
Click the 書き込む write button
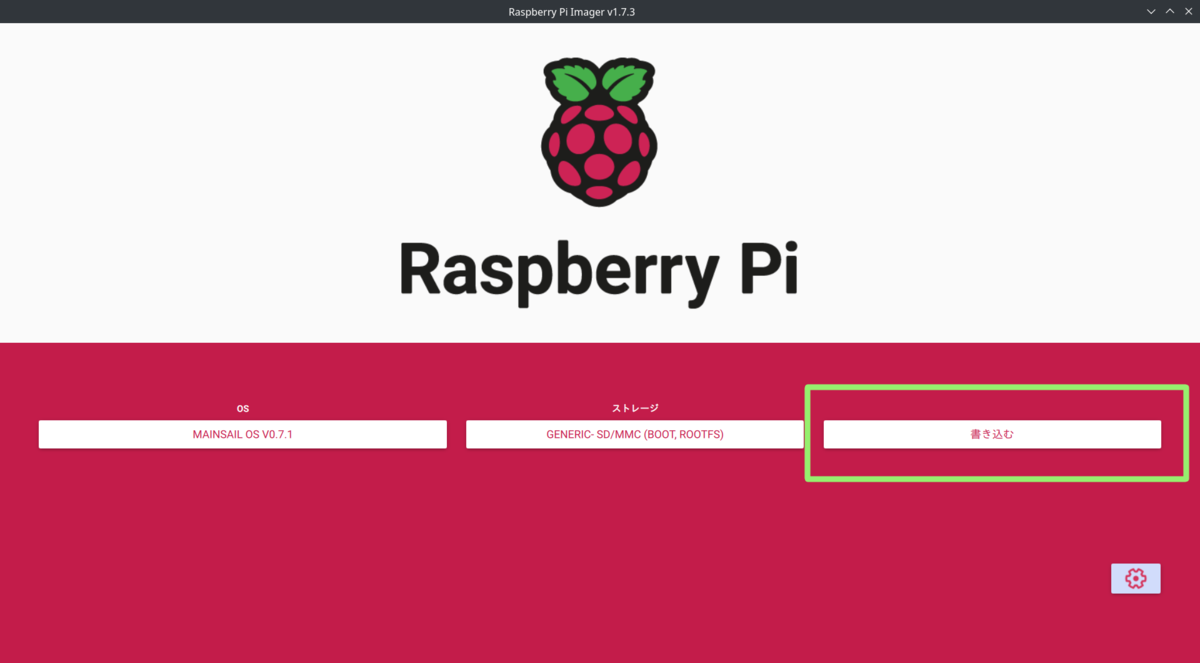click(992, 434)
